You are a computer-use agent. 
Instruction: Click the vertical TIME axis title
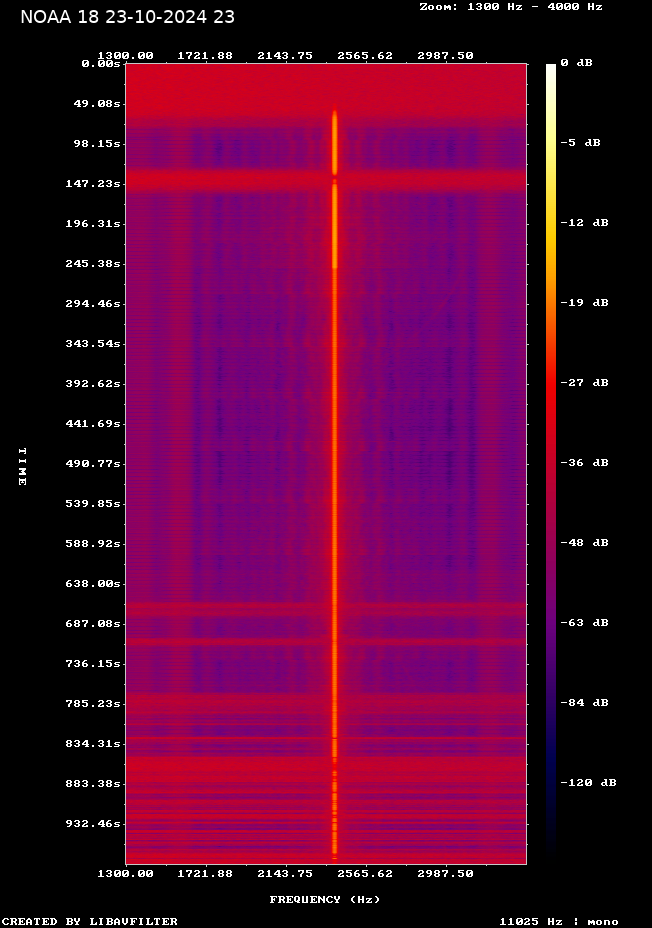[x=21, y=466]
